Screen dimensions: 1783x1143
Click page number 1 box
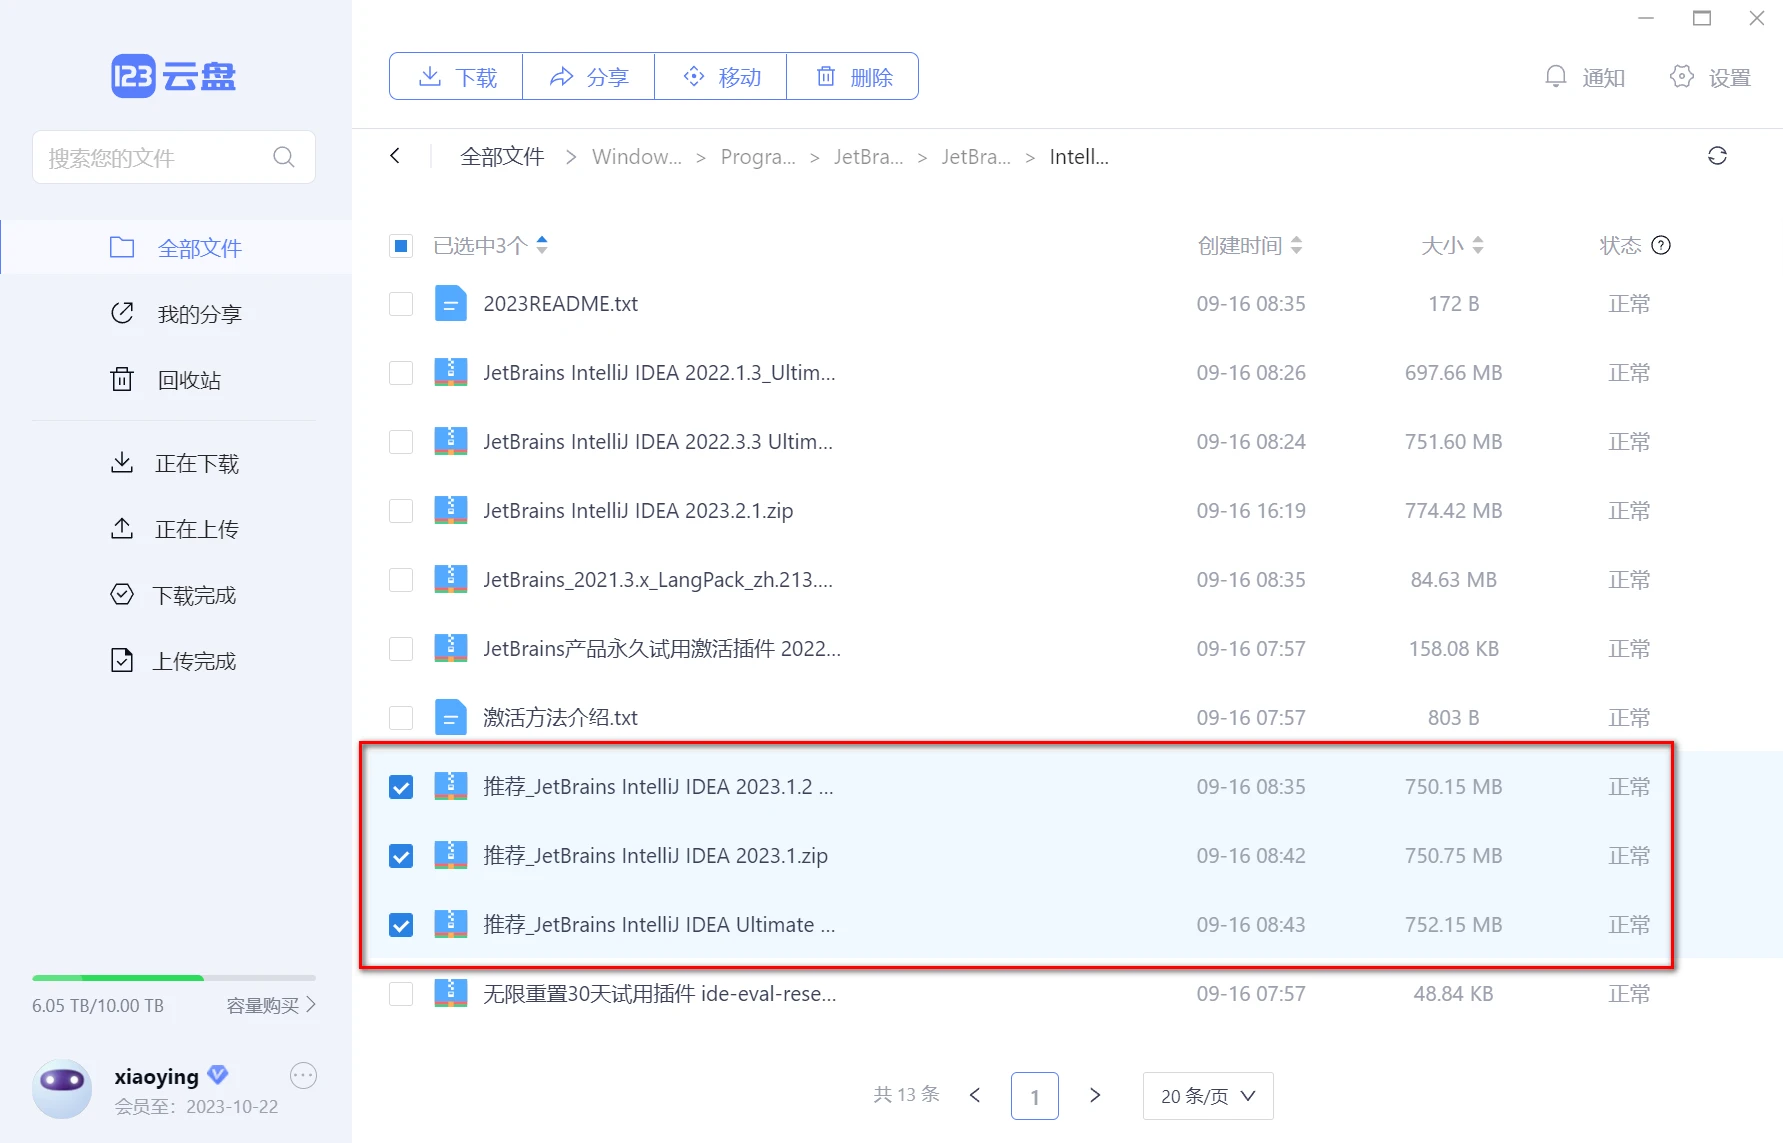click(x=1035, y=1096)
